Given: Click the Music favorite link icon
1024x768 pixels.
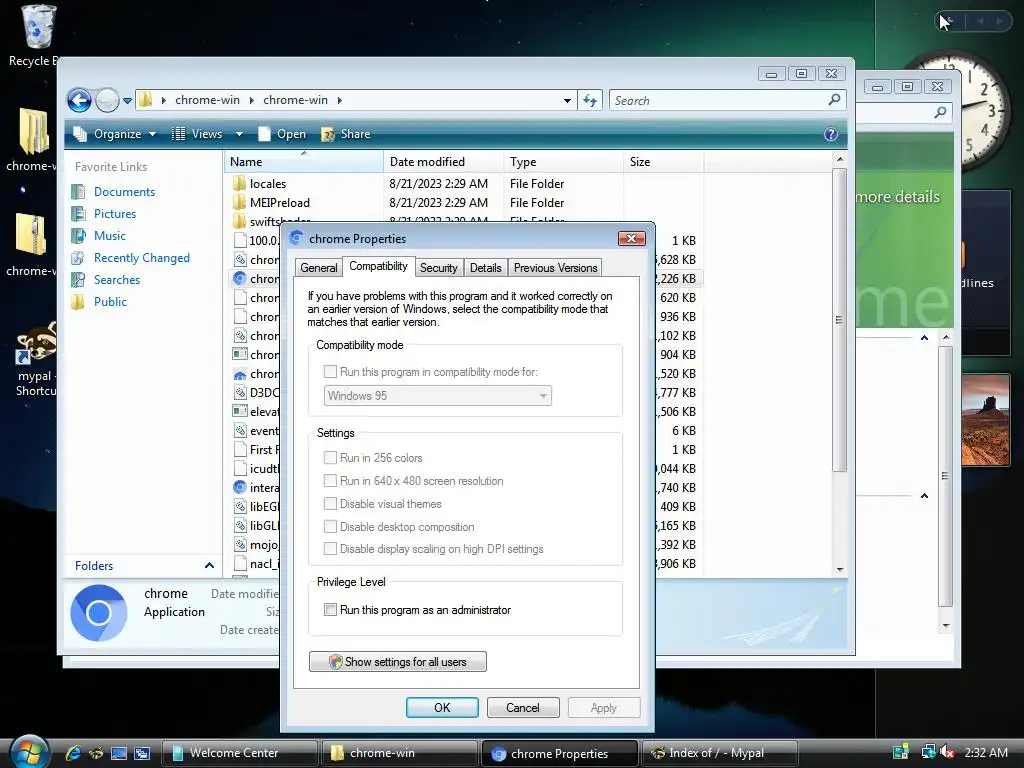Looking at the screenshot, I should 78,235.
